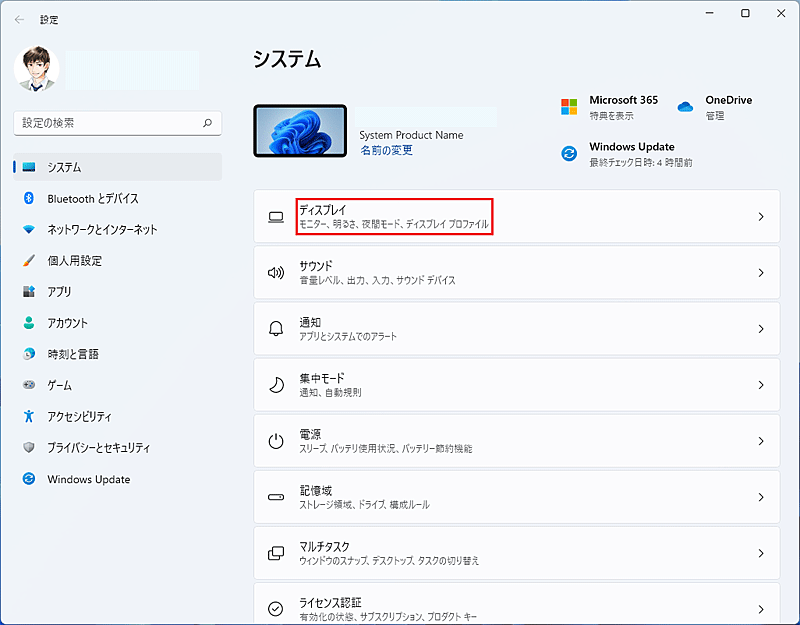Viewport: 800px width, 625px height.
Task: Click 名前の変更 link
Action: [386, 150]
